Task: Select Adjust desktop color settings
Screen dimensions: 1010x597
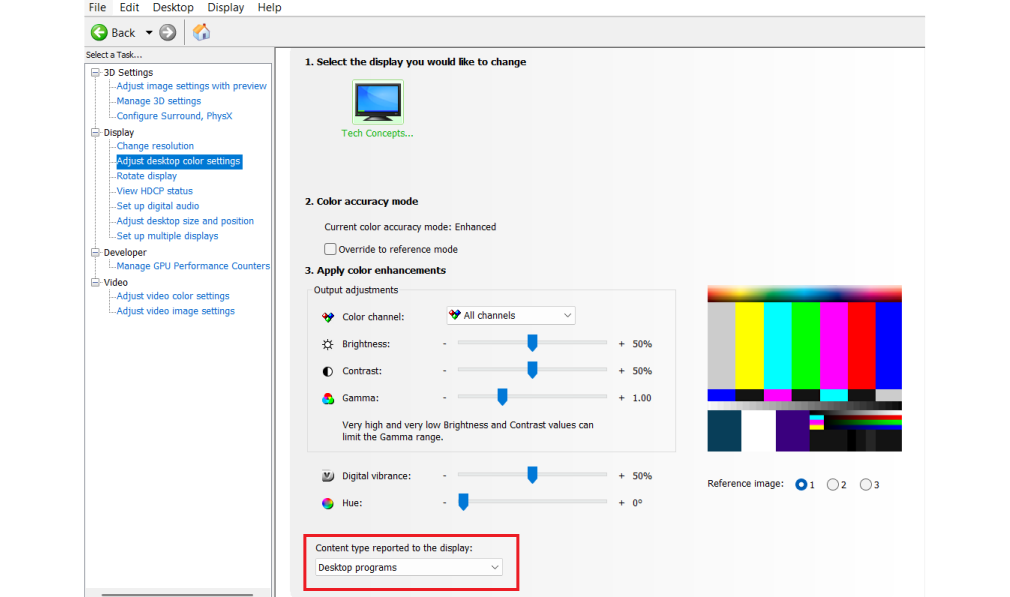Action: [x=178, y=161]
